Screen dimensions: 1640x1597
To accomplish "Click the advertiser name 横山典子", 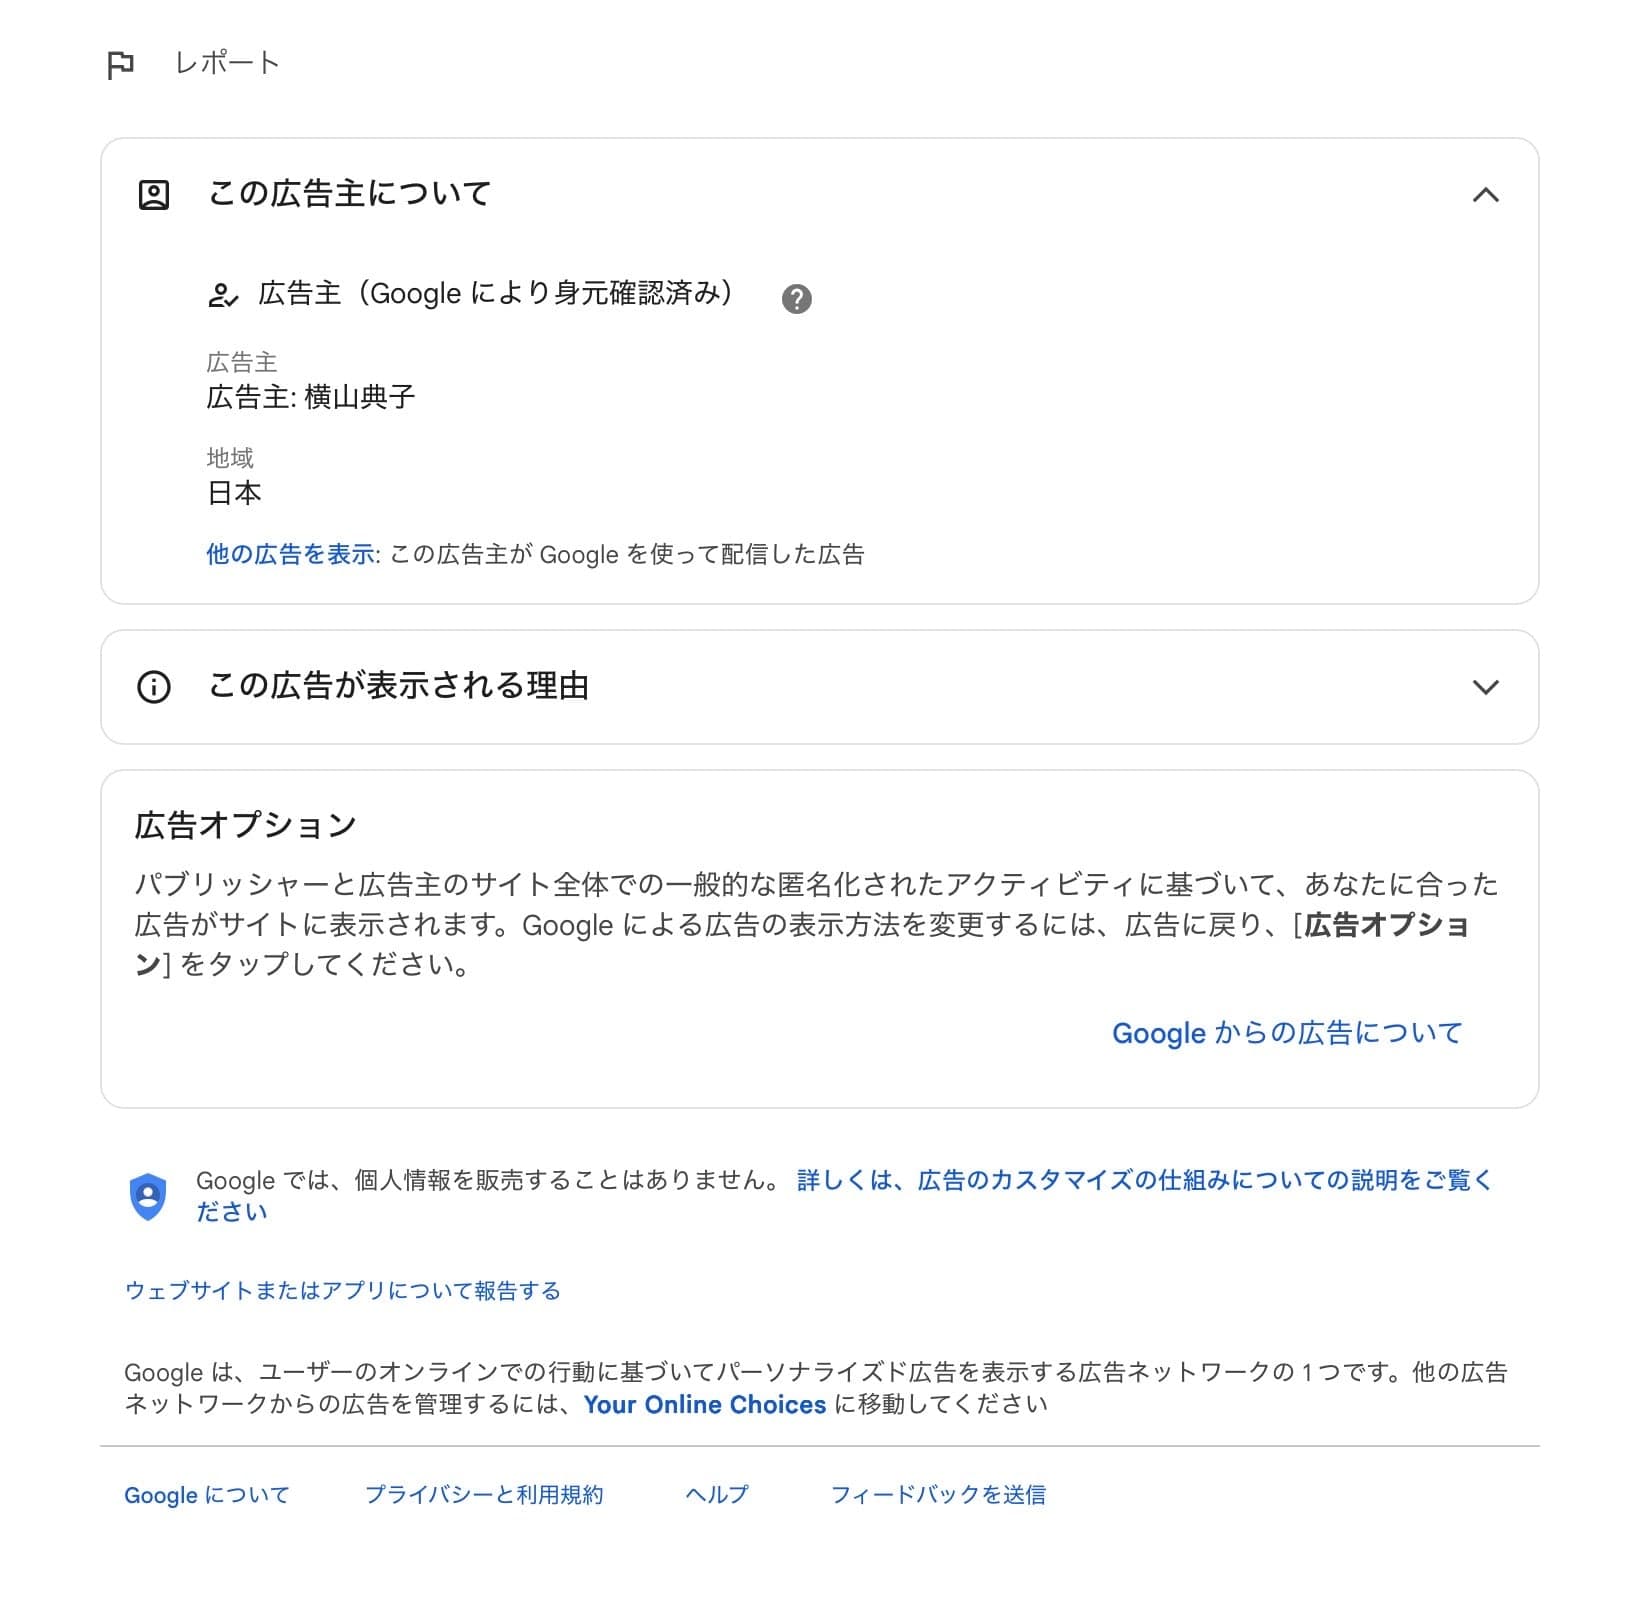I will 359,397.
